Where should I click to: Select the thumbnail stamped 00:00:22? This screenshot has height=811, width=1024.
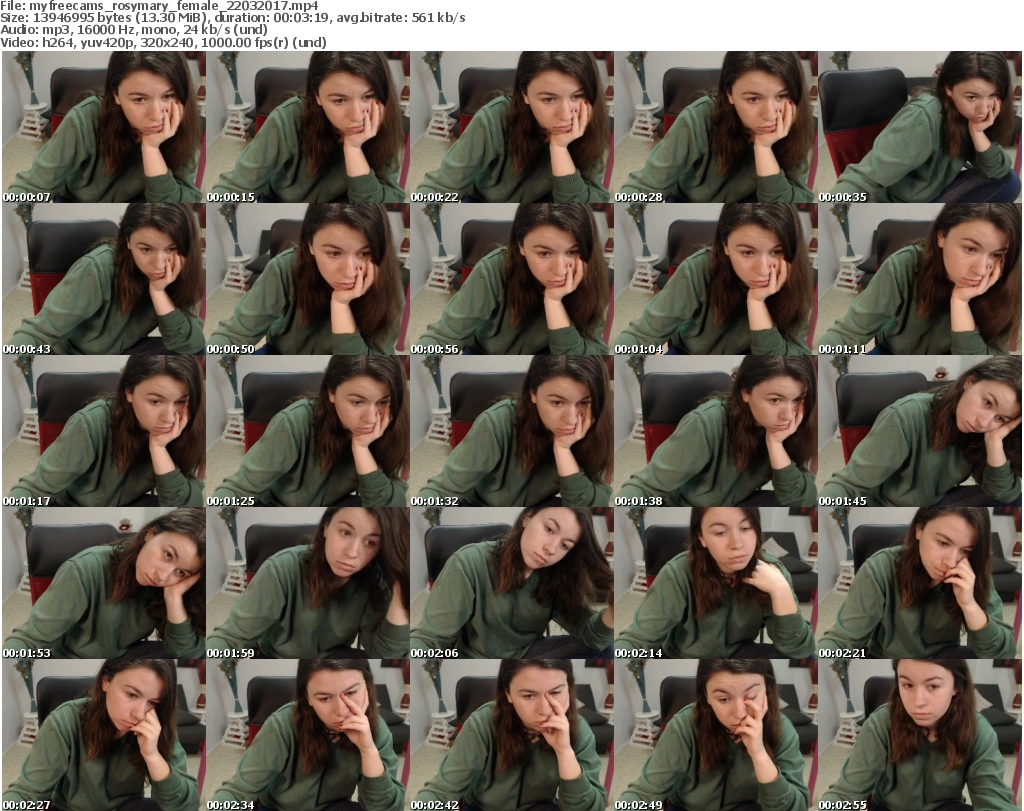click(512, 127)
